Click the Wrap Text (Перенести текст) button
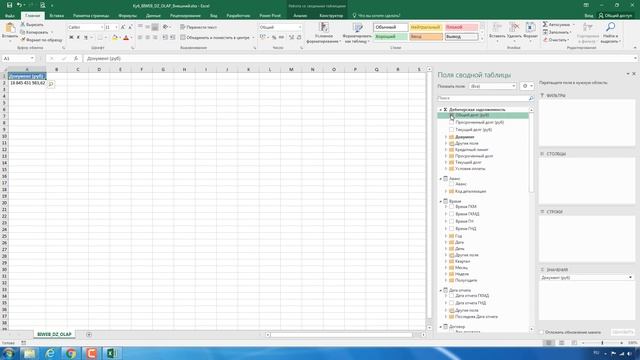Viewport: 640px width, 360px height. pos(199,27)
